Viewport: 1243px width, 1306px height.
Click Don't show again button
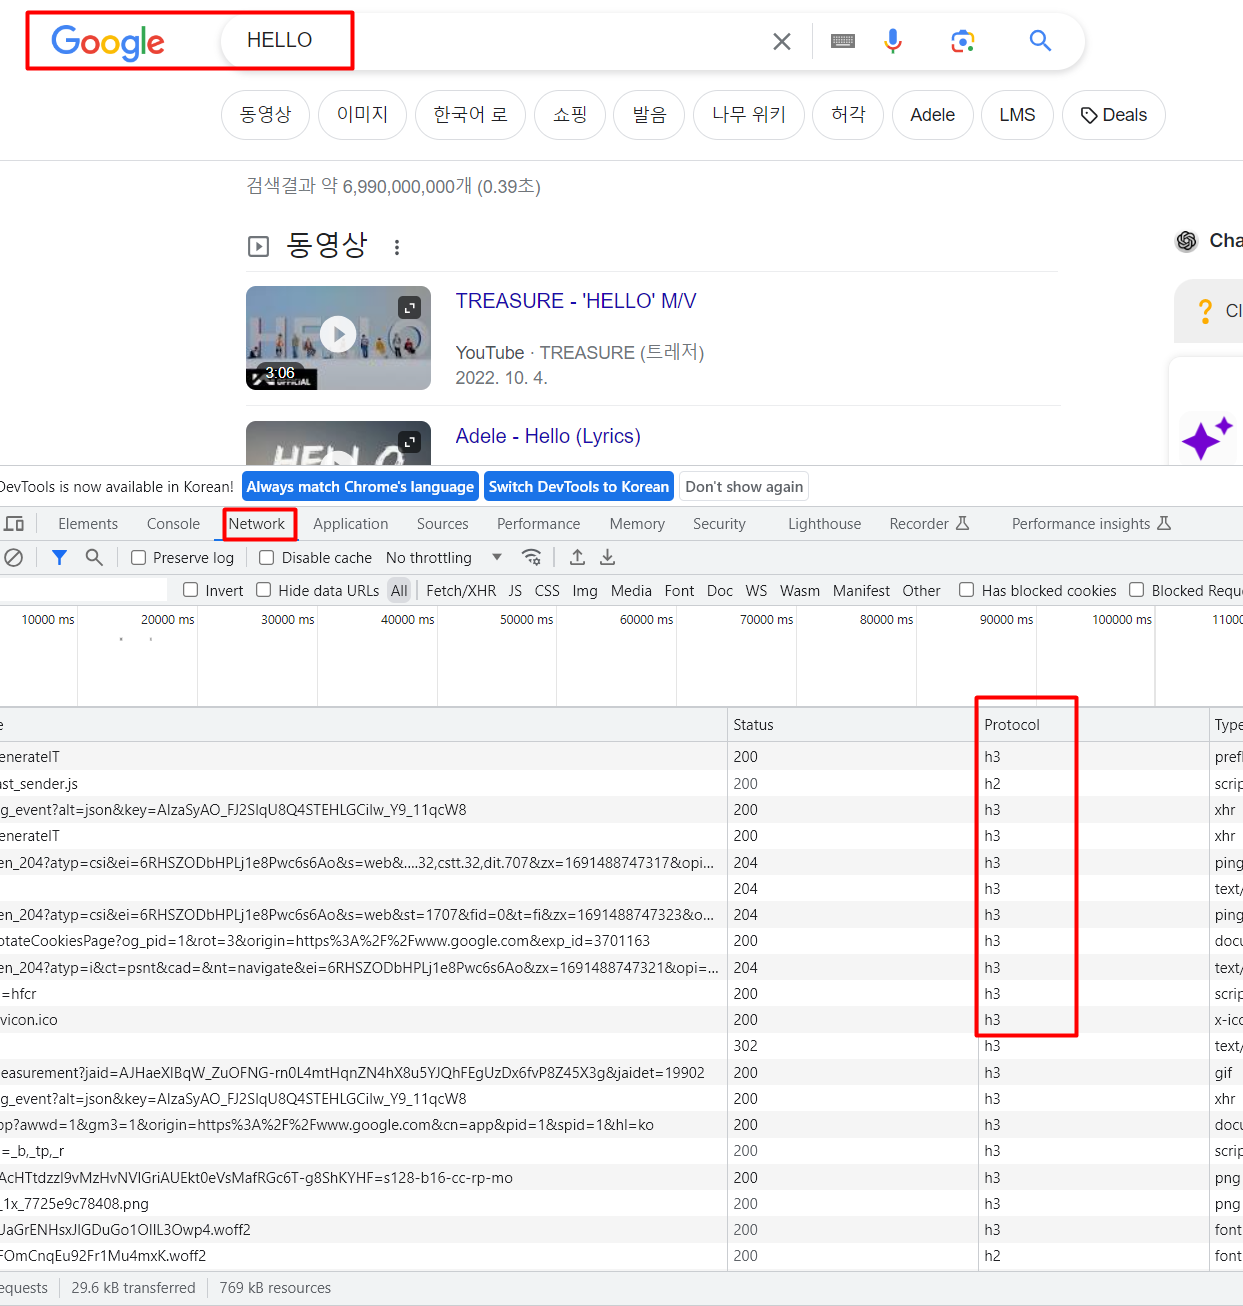click(x=744, y=487)
